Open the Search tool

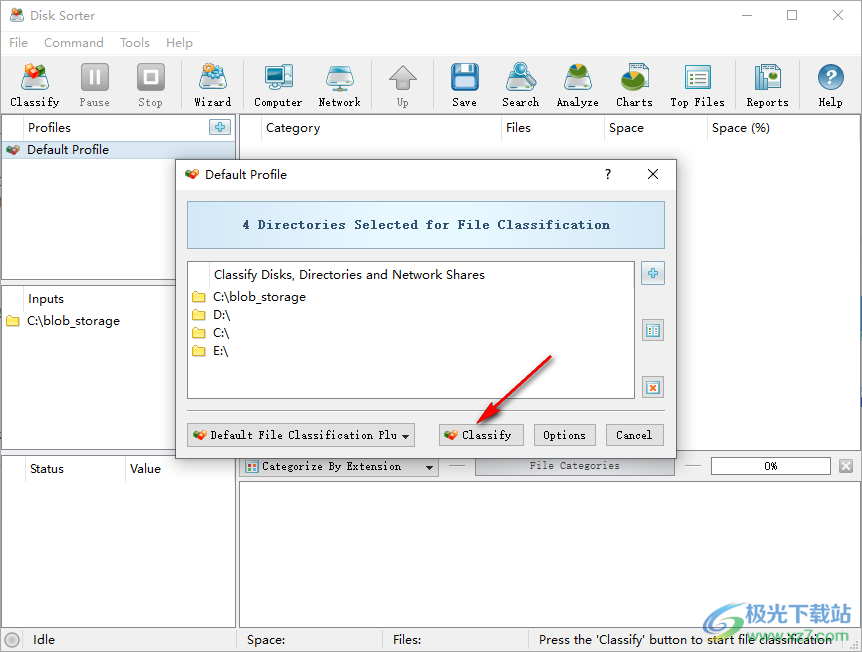click(x=520, y=85)
